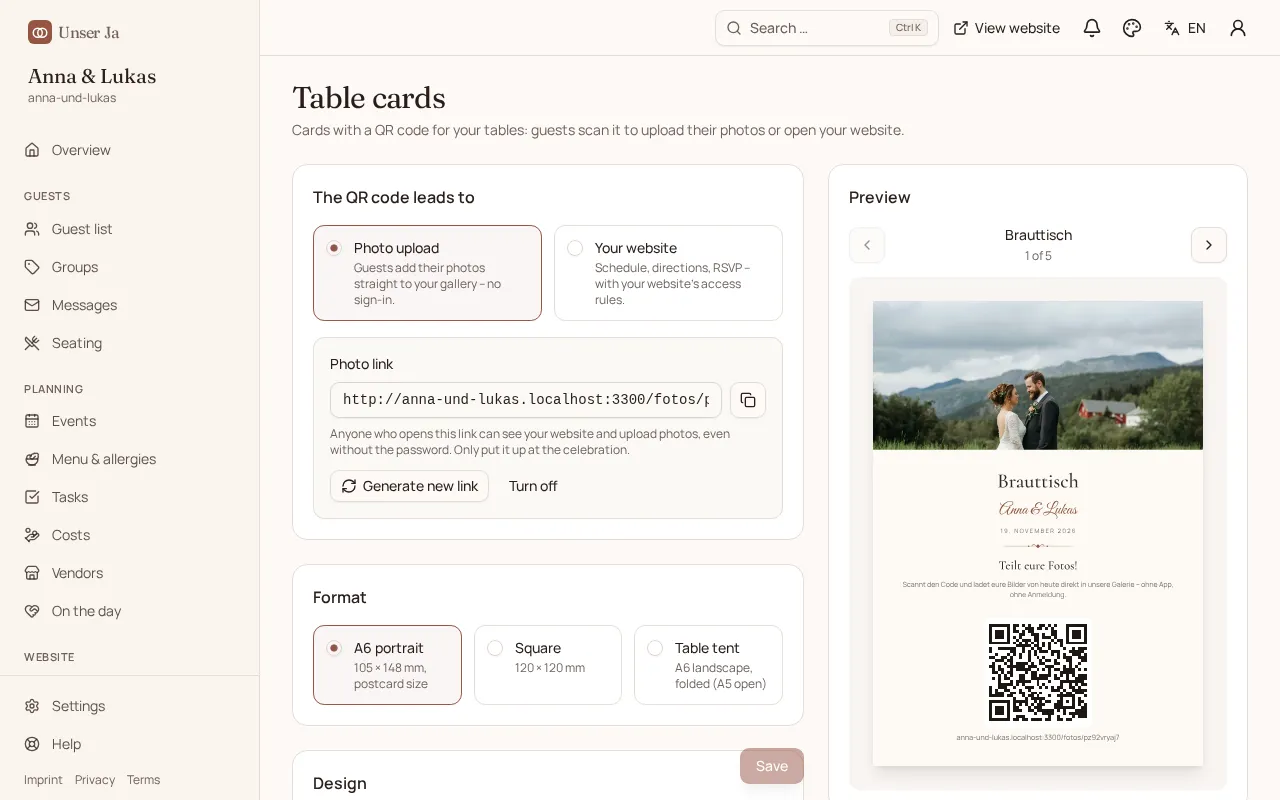This screenshot has height=800, width=1280.
Task: Click Turn off for the photo link
Action: (533, 486)
